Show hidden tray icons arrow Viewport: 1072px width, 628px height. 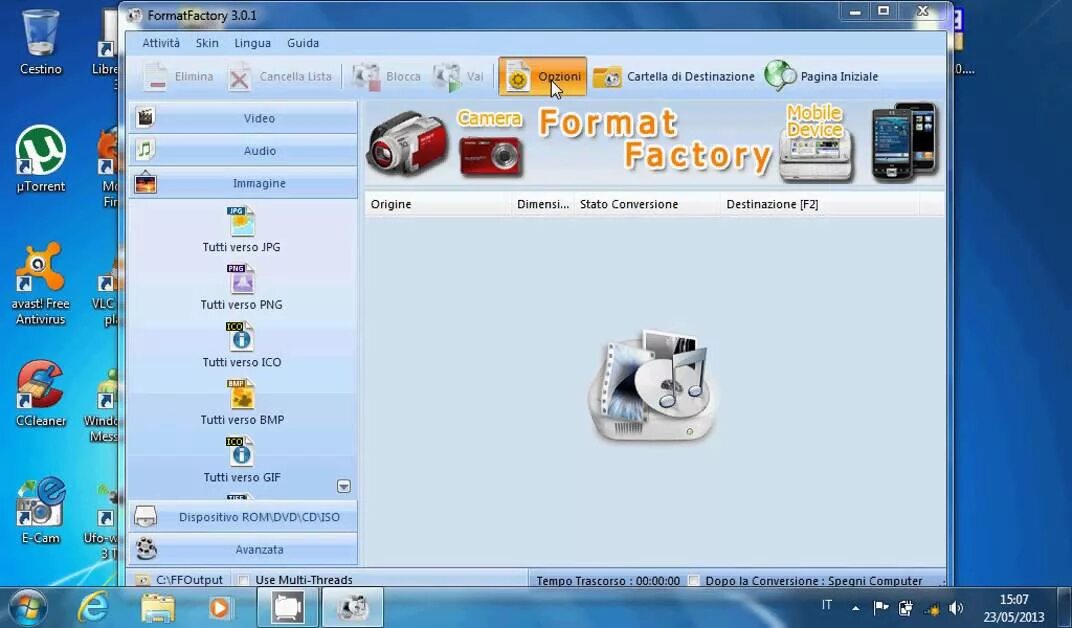tap(855, 607)
